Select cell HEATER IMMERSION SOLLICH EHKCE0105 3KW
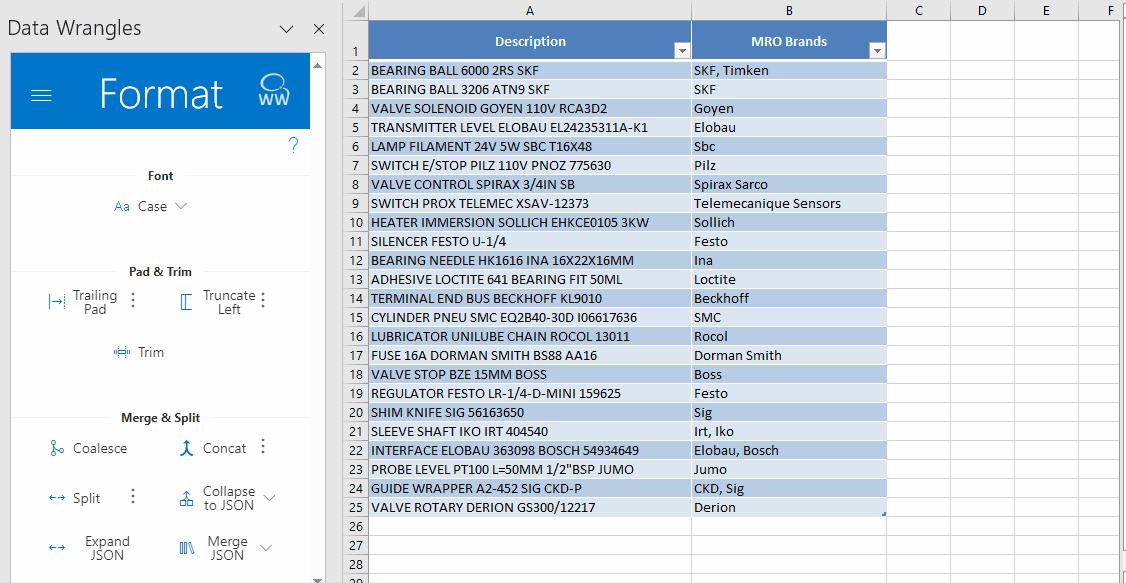This screenshot has width=1126, height=583. [530, 223]
